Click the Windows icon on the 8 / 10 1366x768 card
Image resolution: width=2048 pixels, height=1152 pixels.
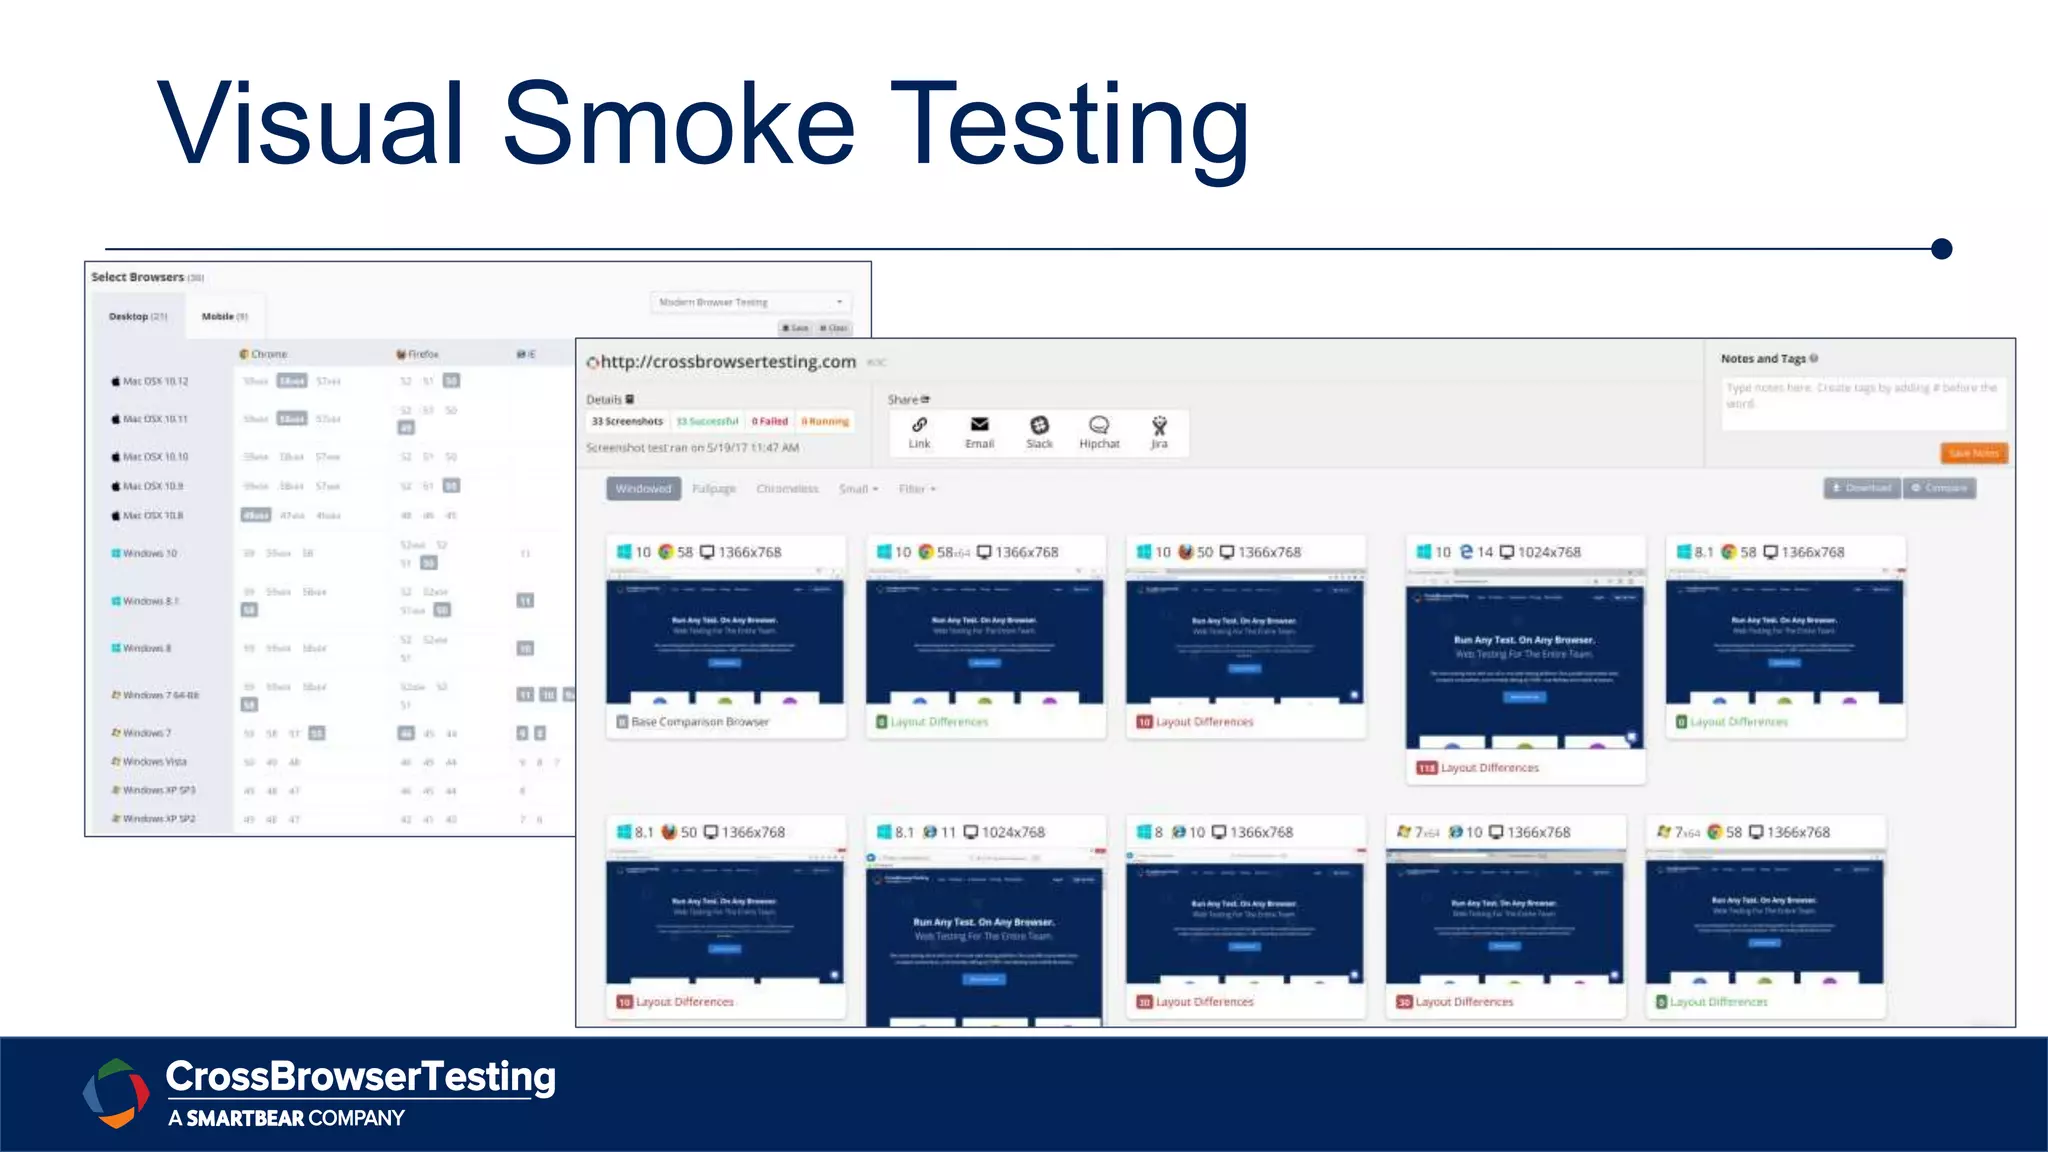click(1144, 832)
